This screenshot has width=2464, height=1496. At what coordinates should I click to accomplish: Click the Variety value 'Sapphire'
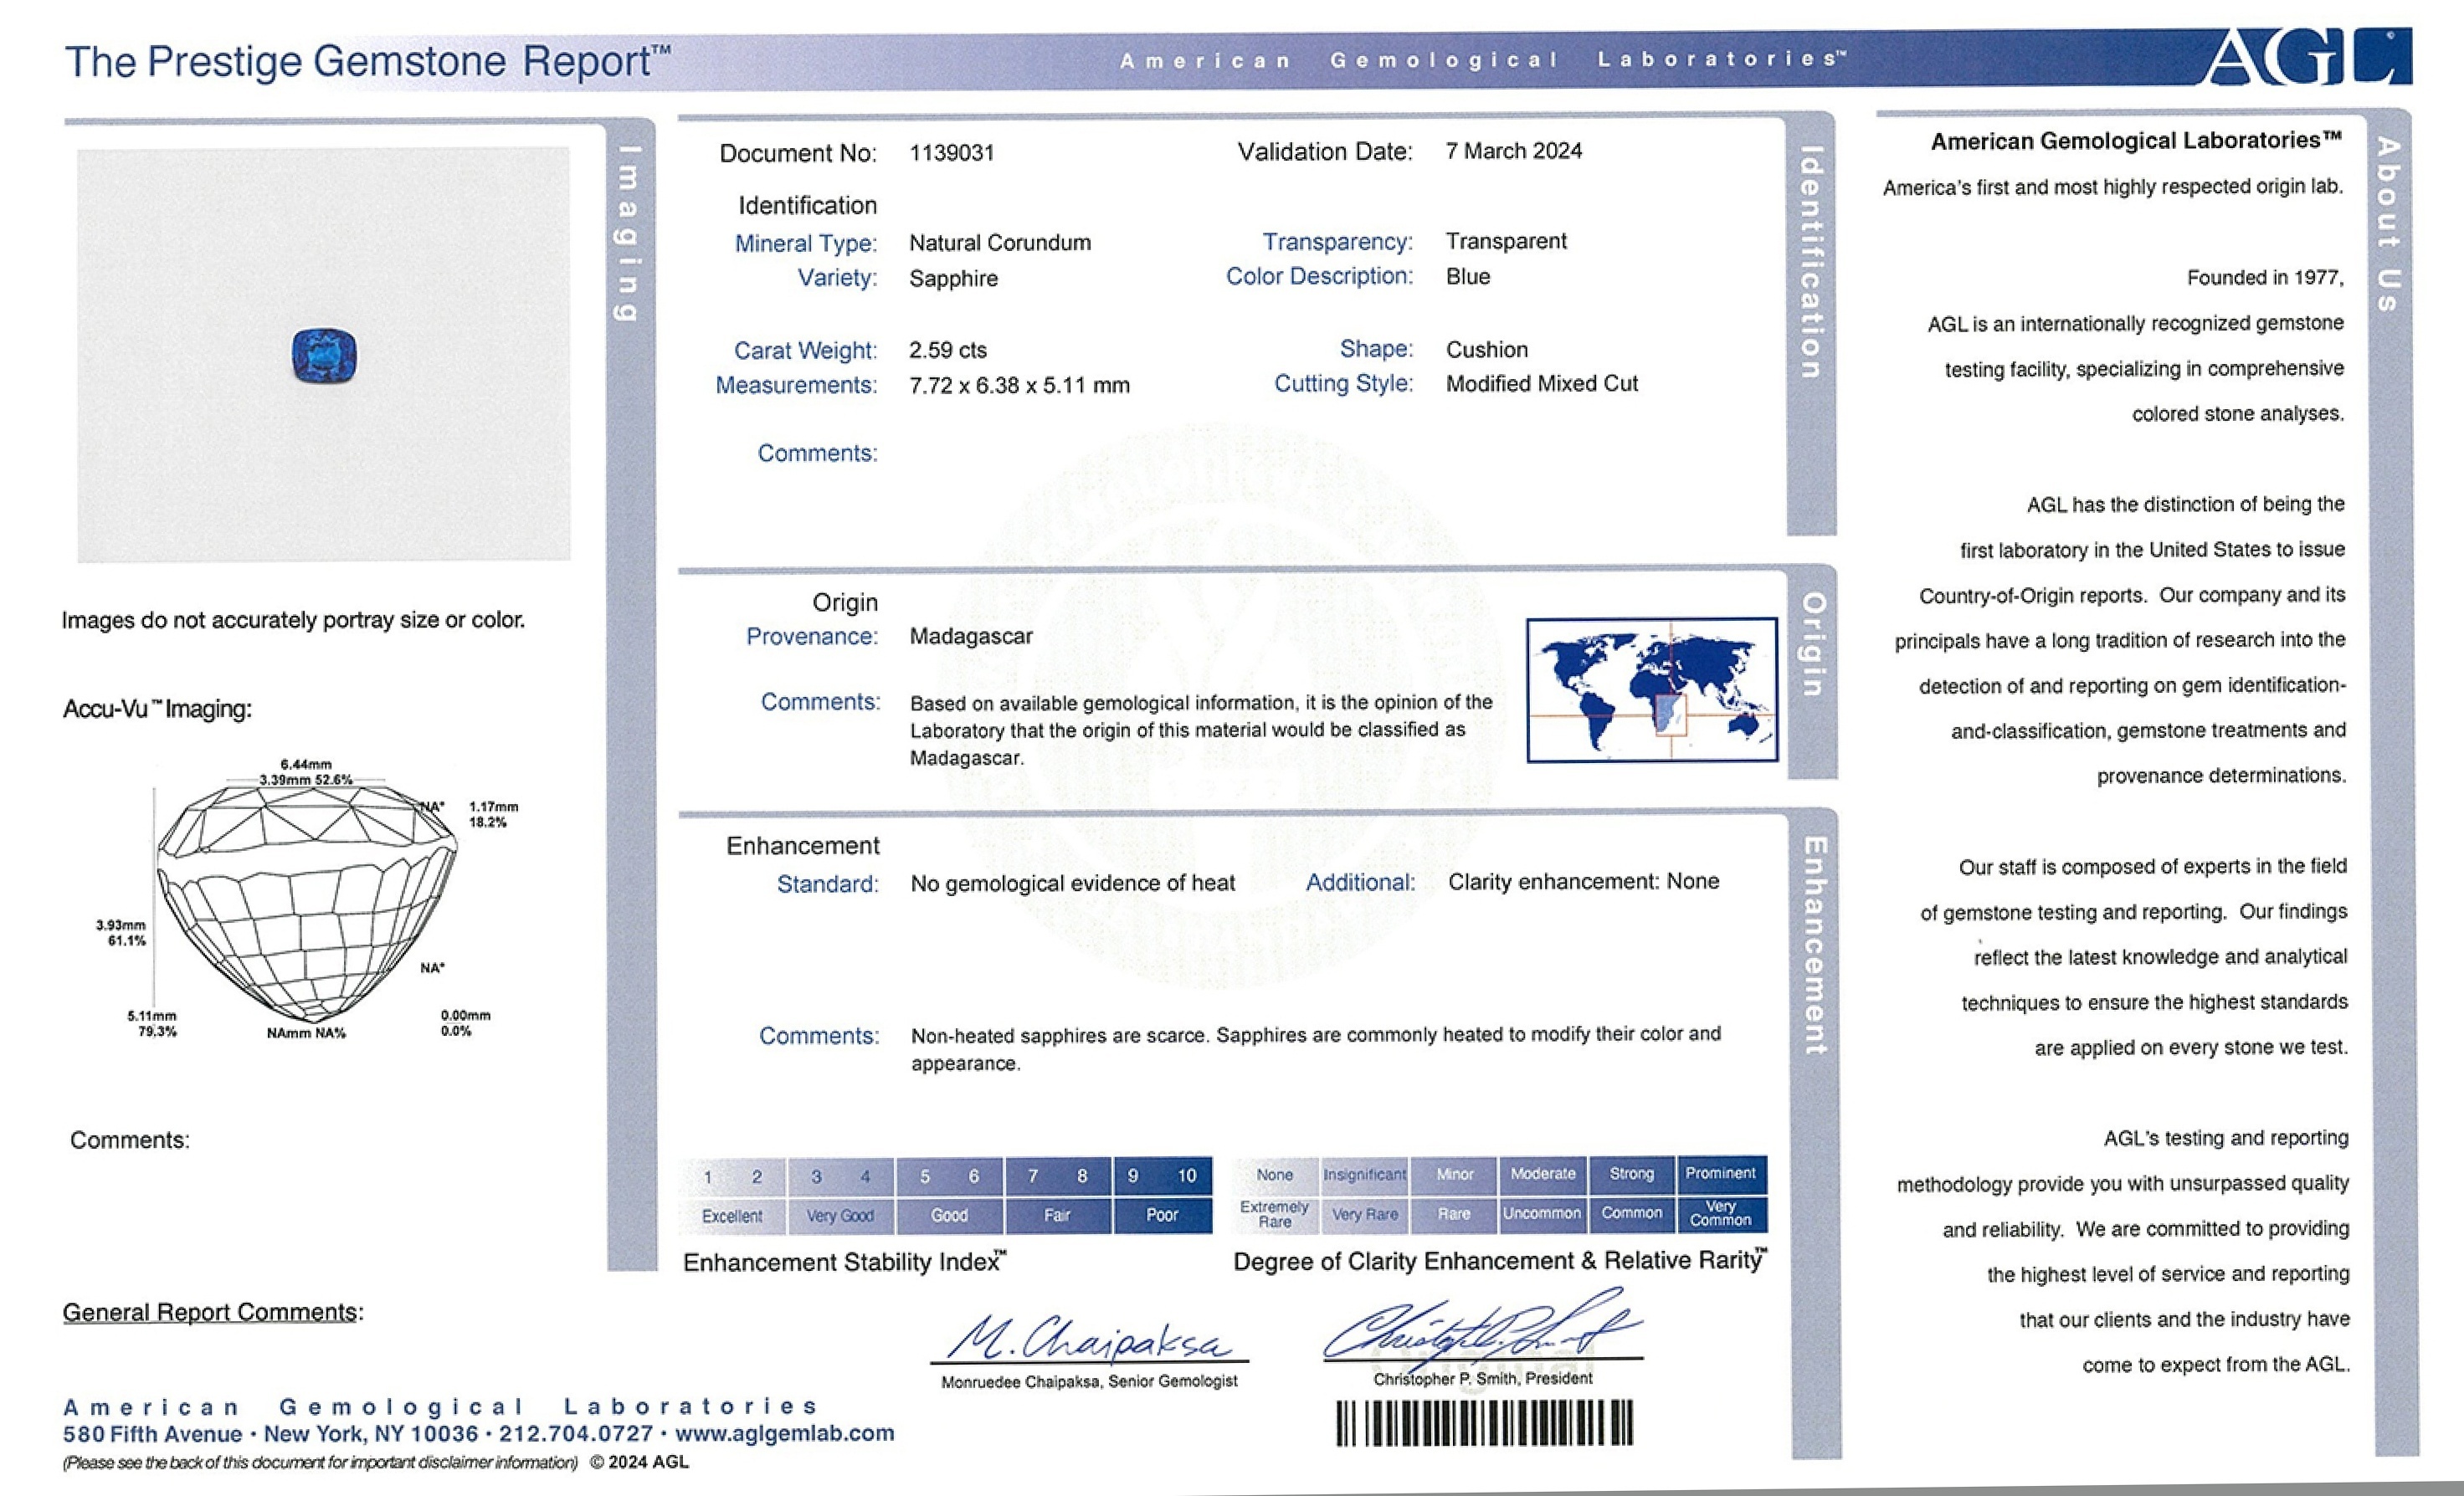[954, 279]
